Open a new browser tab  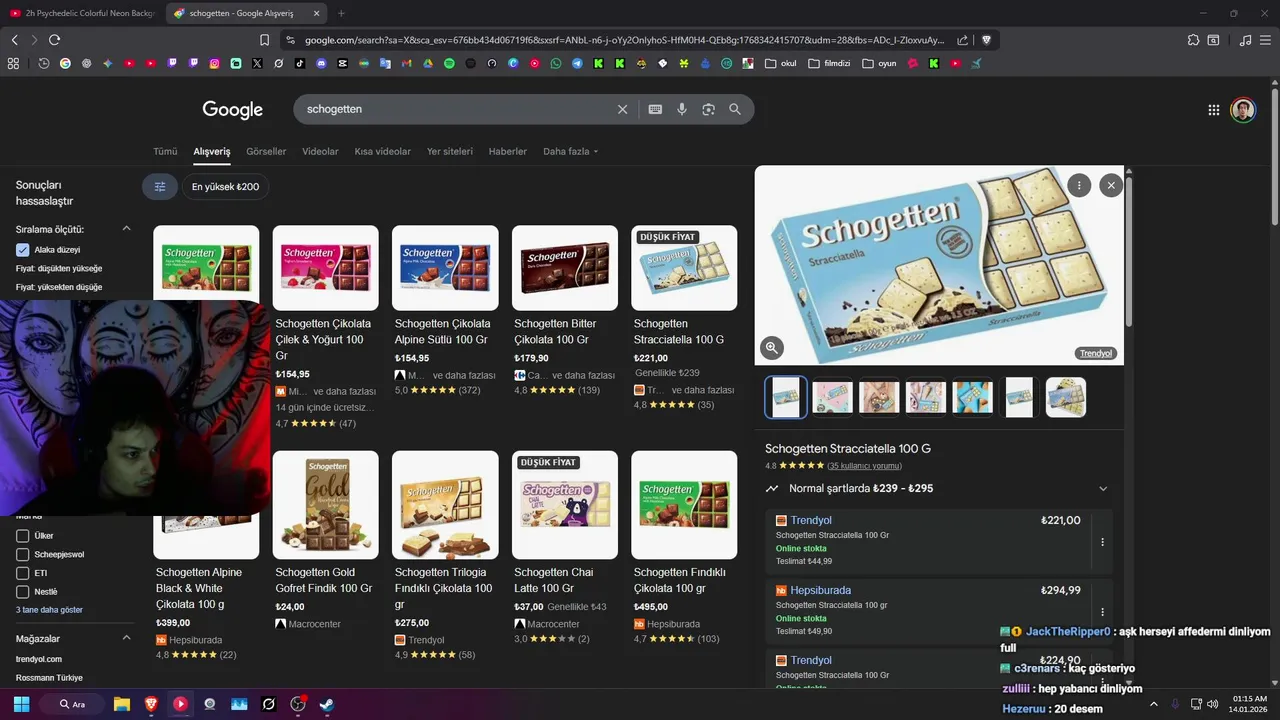(x=341, y=13)
